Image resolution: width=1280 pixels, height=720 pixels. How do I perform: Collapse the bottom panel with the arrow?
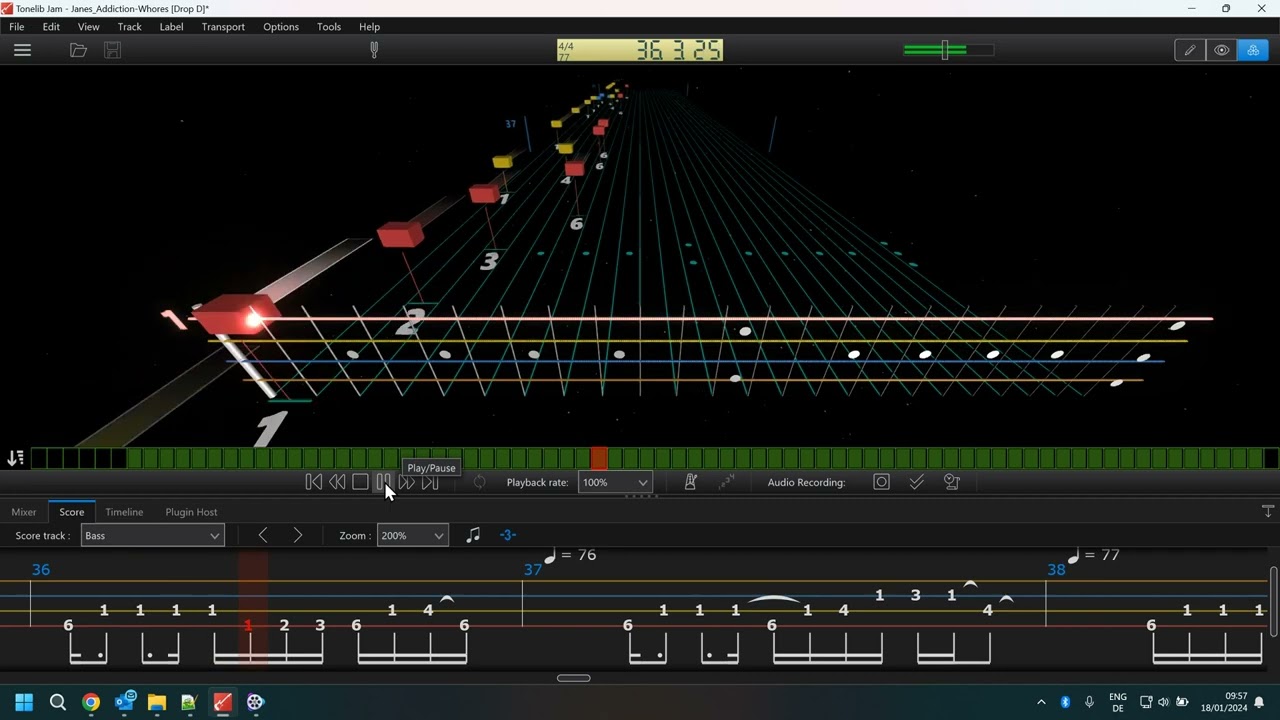point(1268,511)
